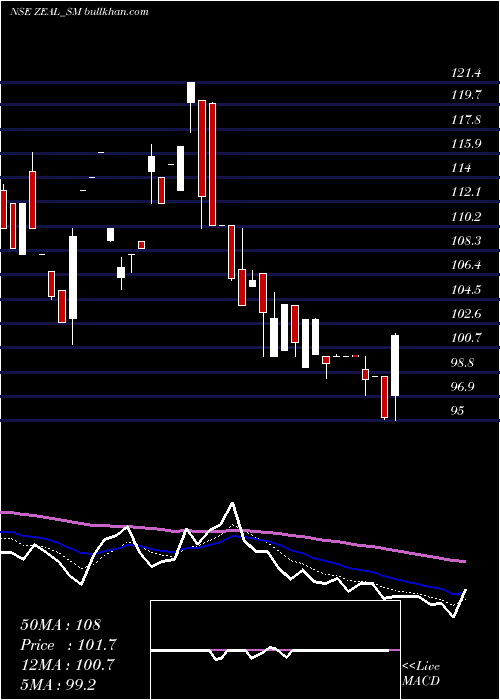This screenshot has width=500, height=700.
Task: Click the '<<Live MACD' label
Action: 421,674
